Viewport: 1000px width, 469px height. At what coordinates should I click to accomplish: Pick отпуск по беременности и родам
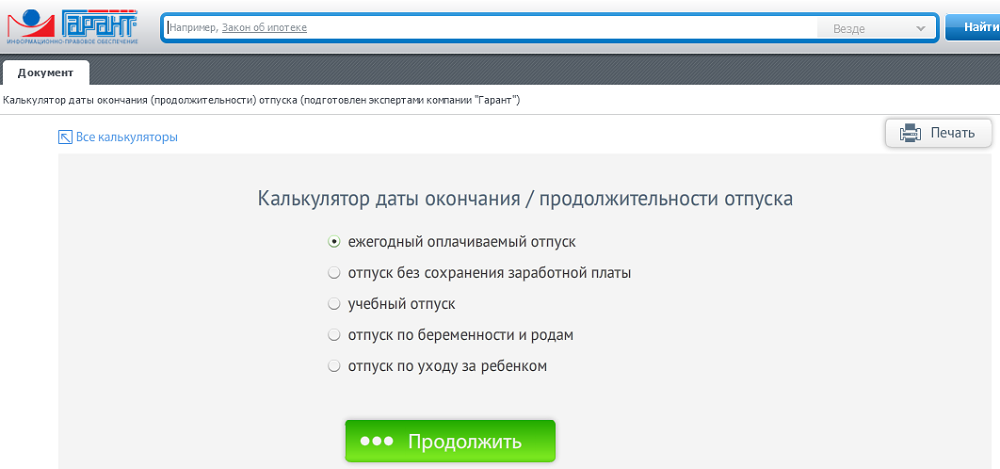pyautogui.click(x=335, y=335)
